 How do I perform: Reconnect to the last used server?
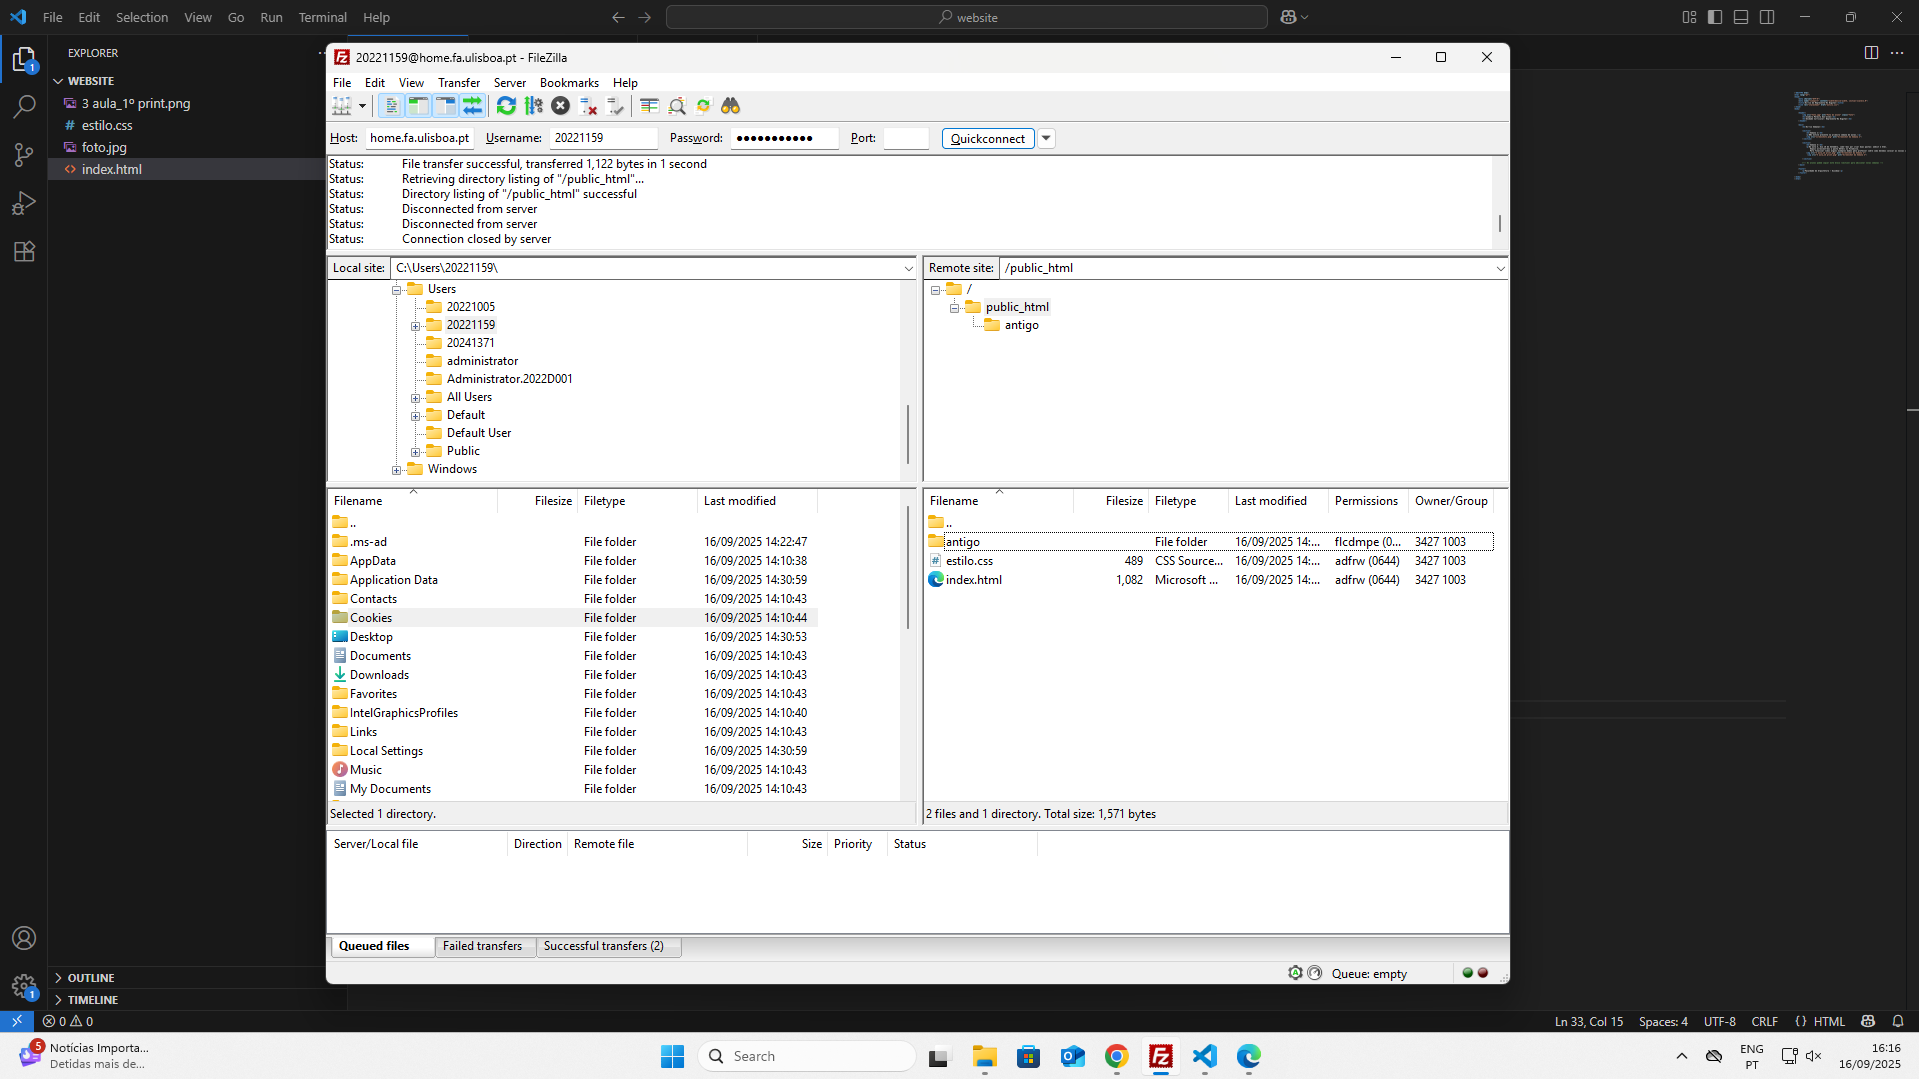(614, 106)
